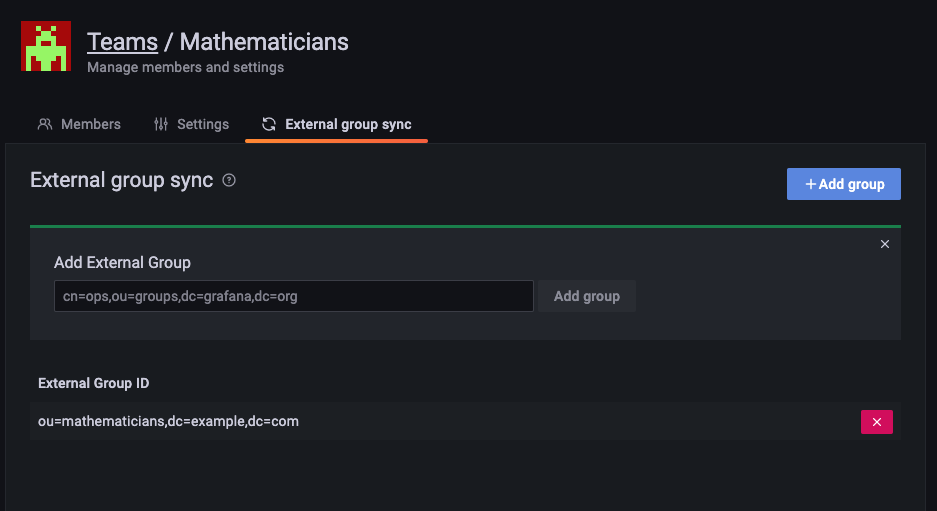
Task: Delete the ou=mathematicians group with the red X
Action: [877, 422]
